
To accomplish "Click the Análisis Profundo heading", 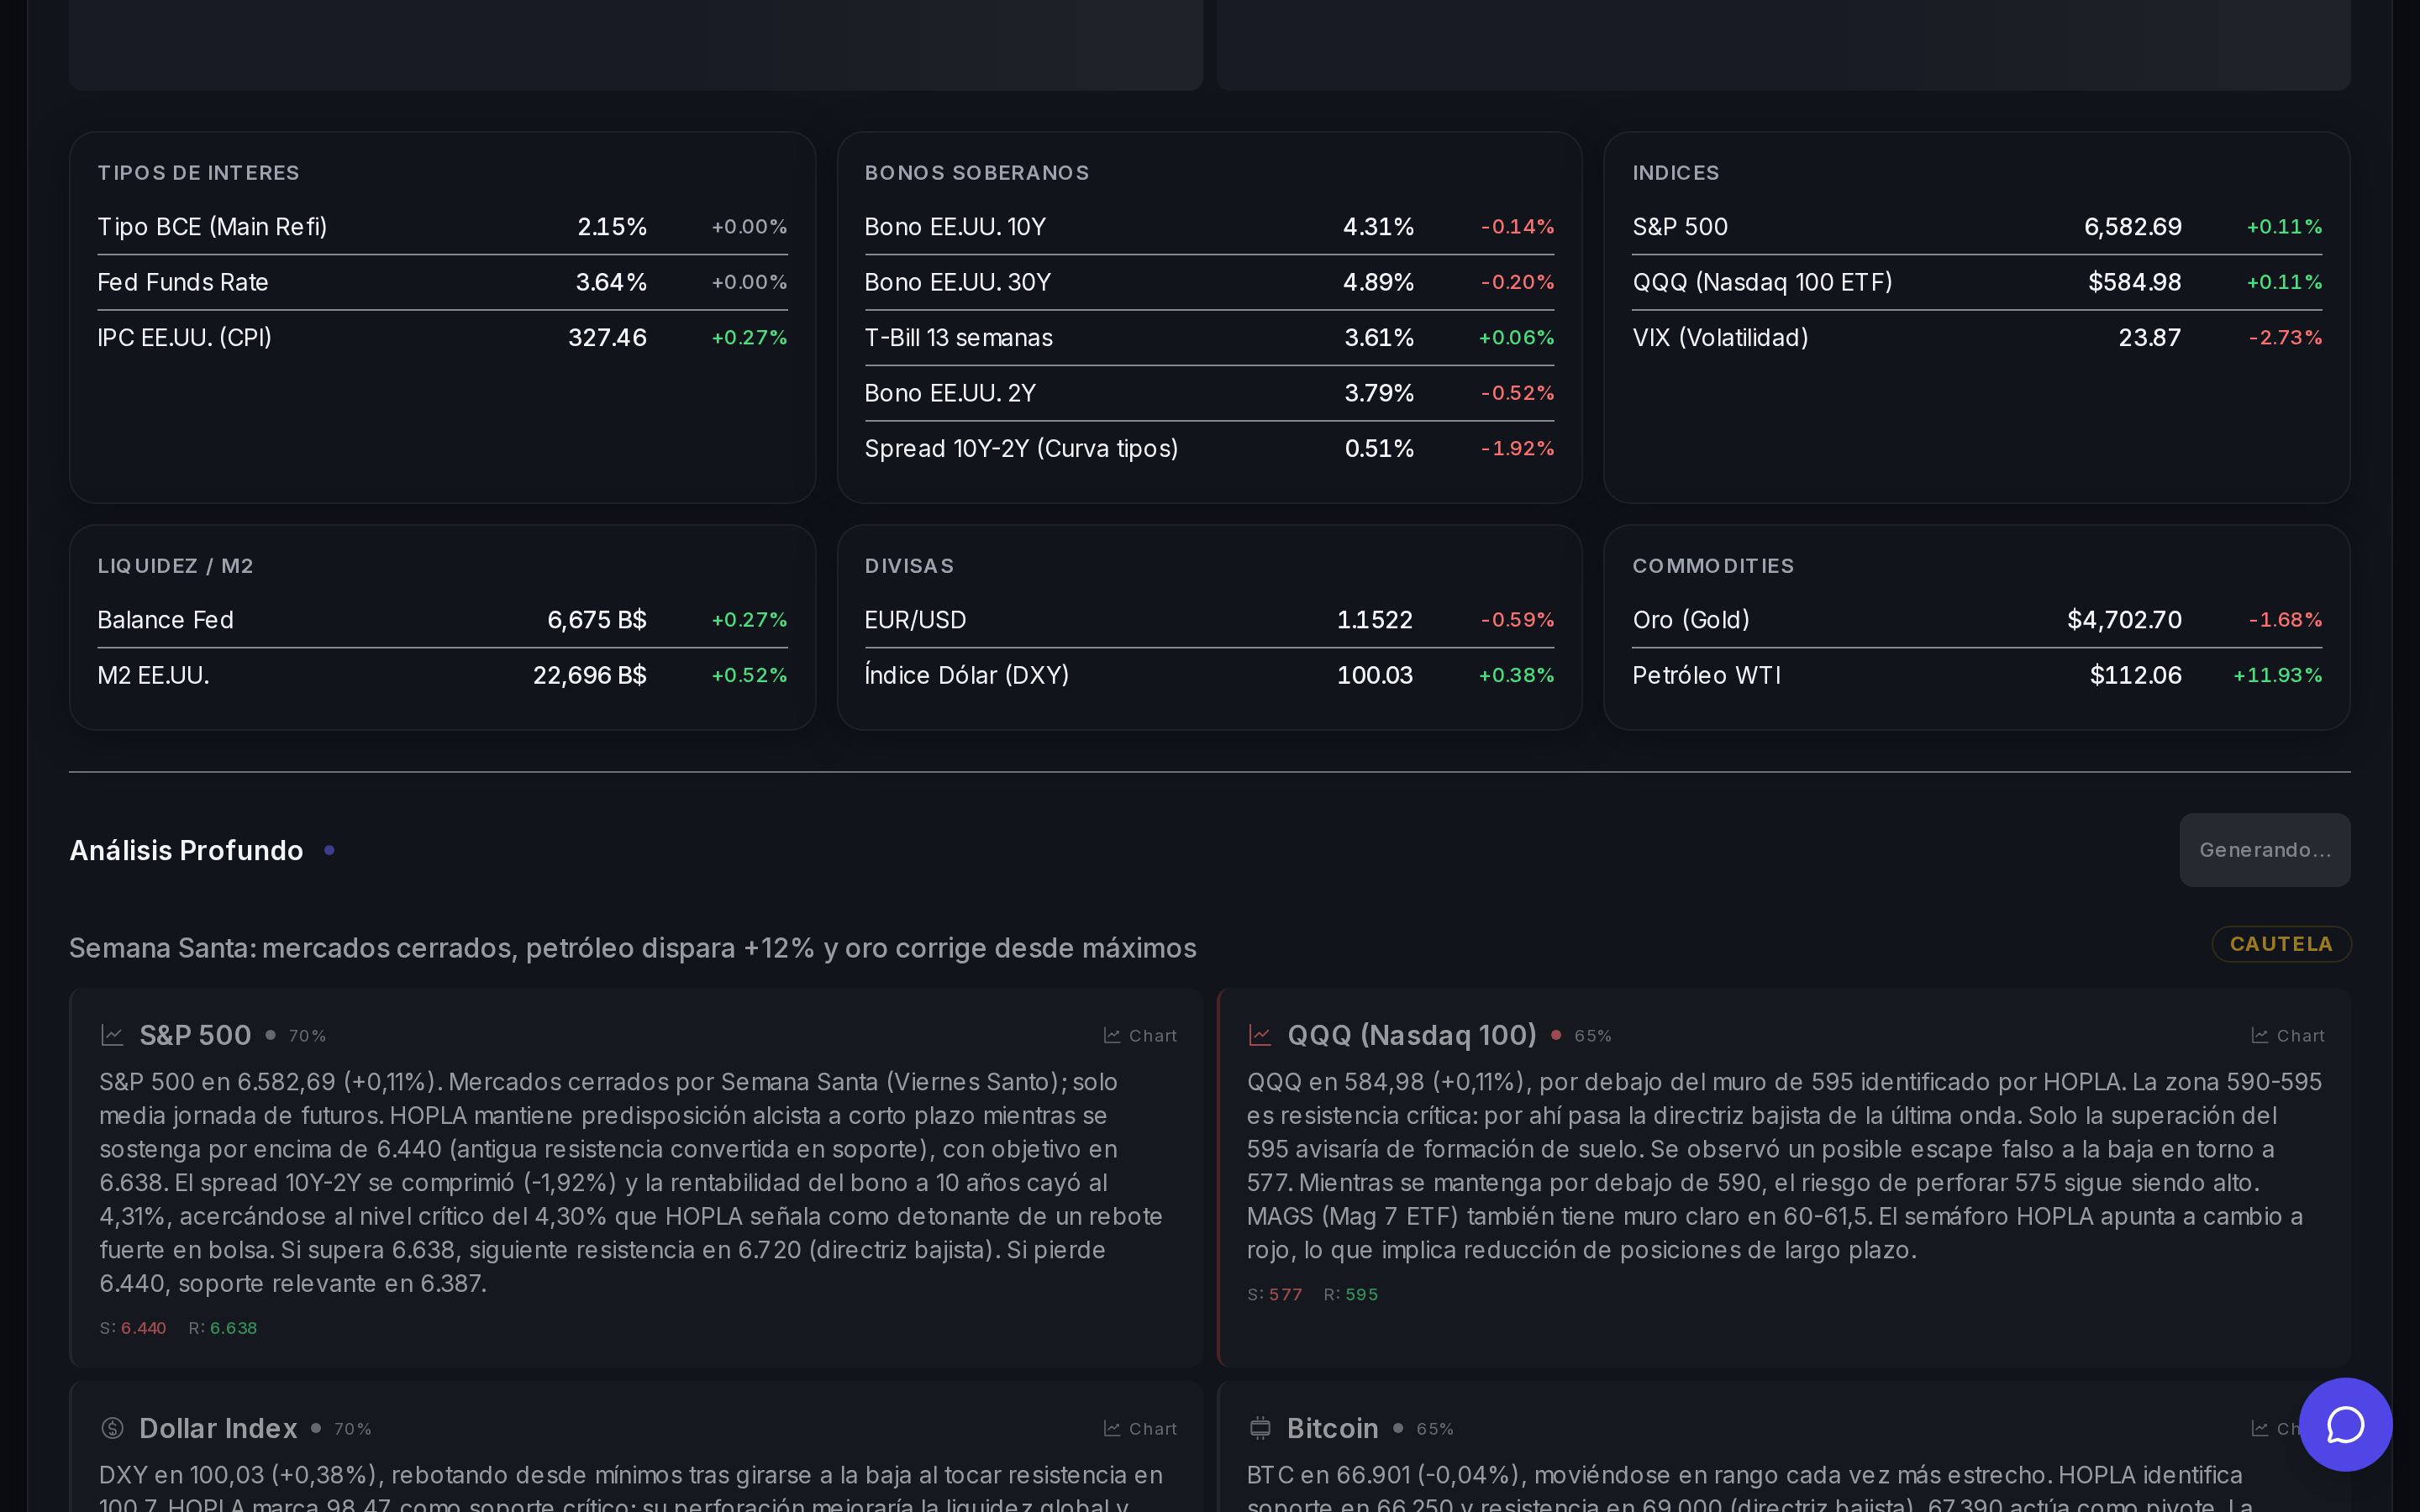I will pos(186,850).
